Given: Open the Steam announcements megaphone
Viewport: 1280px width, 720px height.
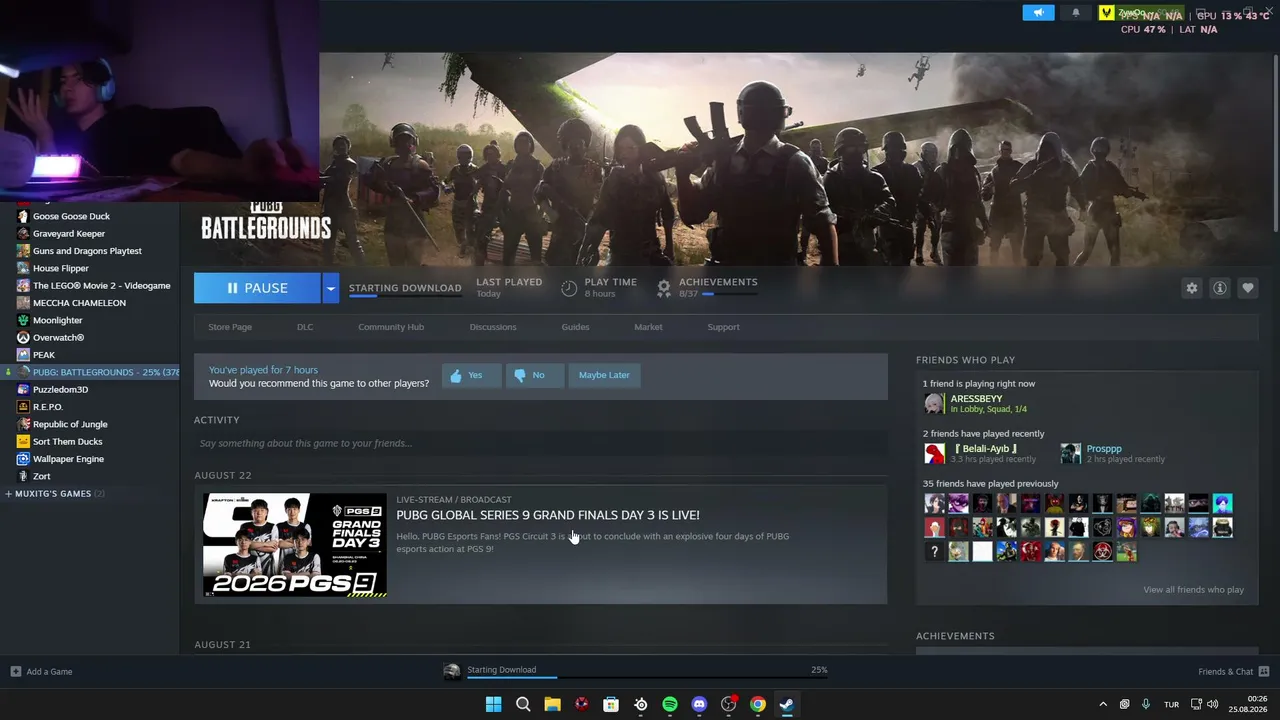Looking at the screenshot, I should point(1038,13).
